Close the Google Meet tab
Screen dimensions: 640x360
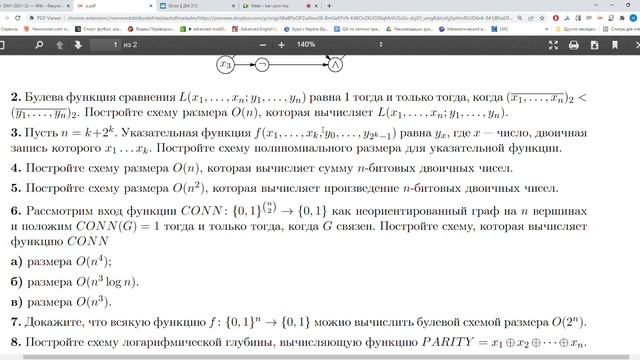(316, 6)
